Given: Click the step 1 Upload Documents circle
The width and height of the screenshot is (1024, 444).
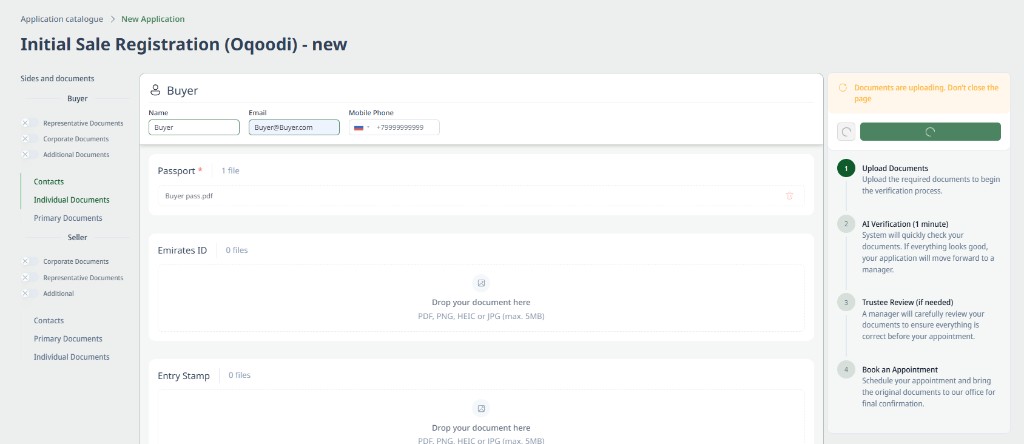Looking at the screenshot, I should click(846, 168).
